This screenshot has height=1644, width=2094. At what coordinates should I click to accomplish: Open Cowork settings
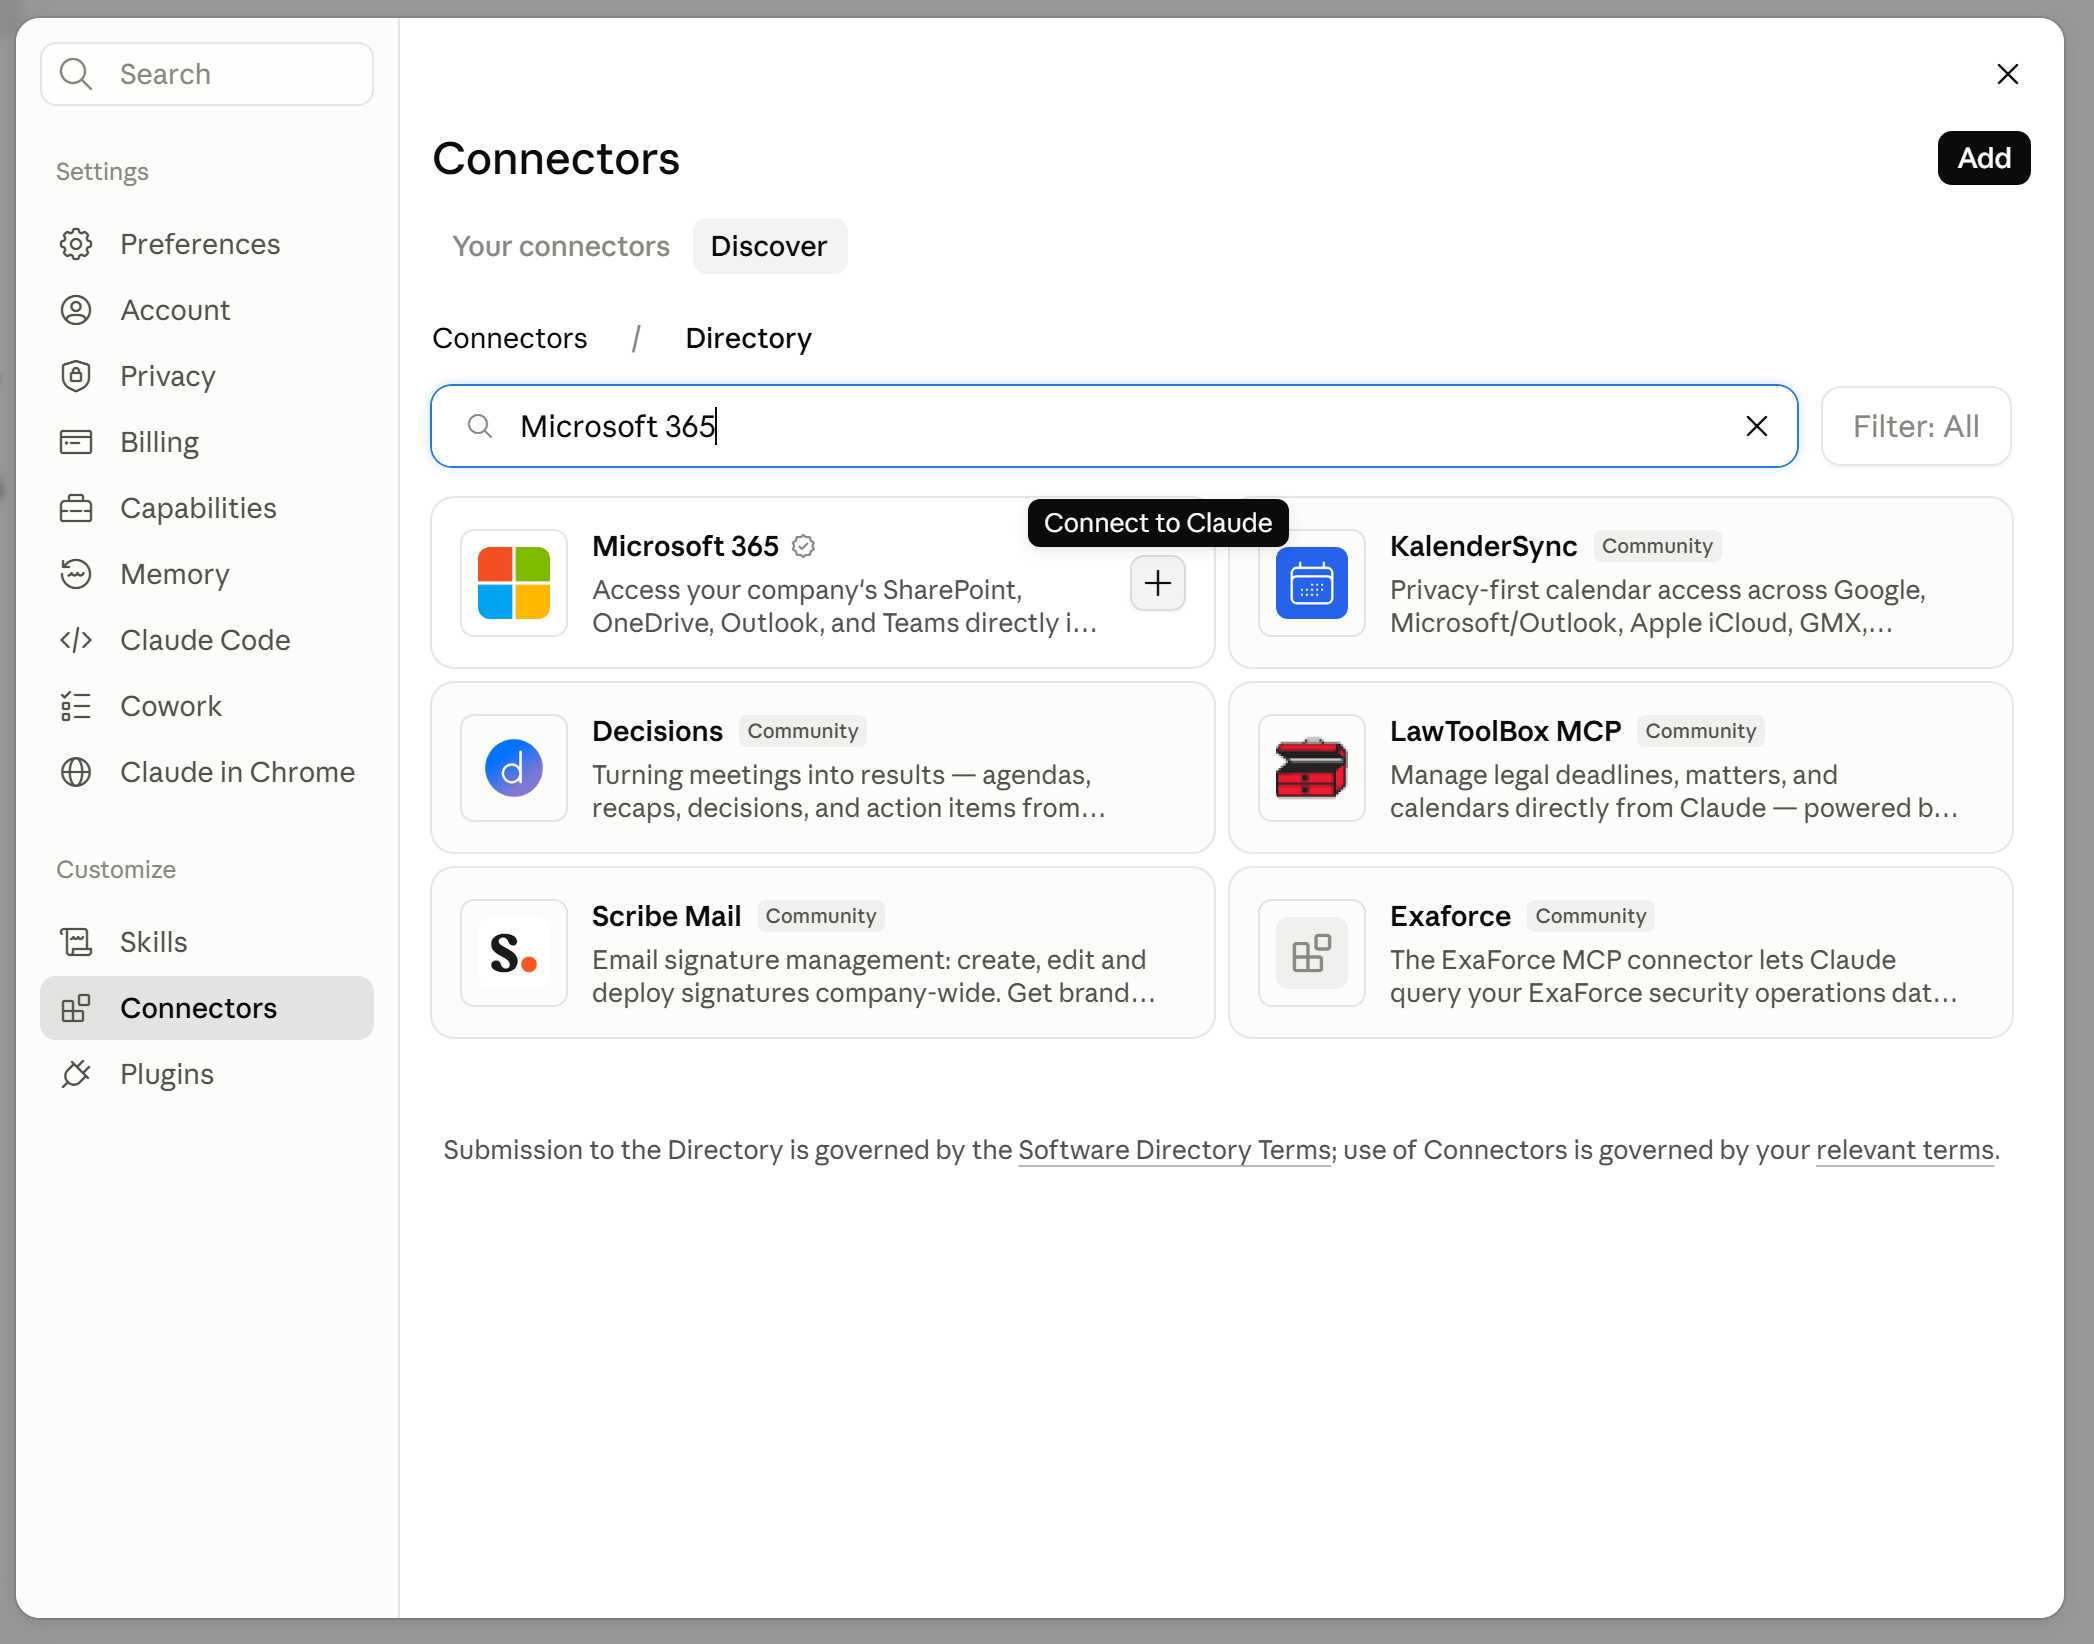tap(207, 706)
